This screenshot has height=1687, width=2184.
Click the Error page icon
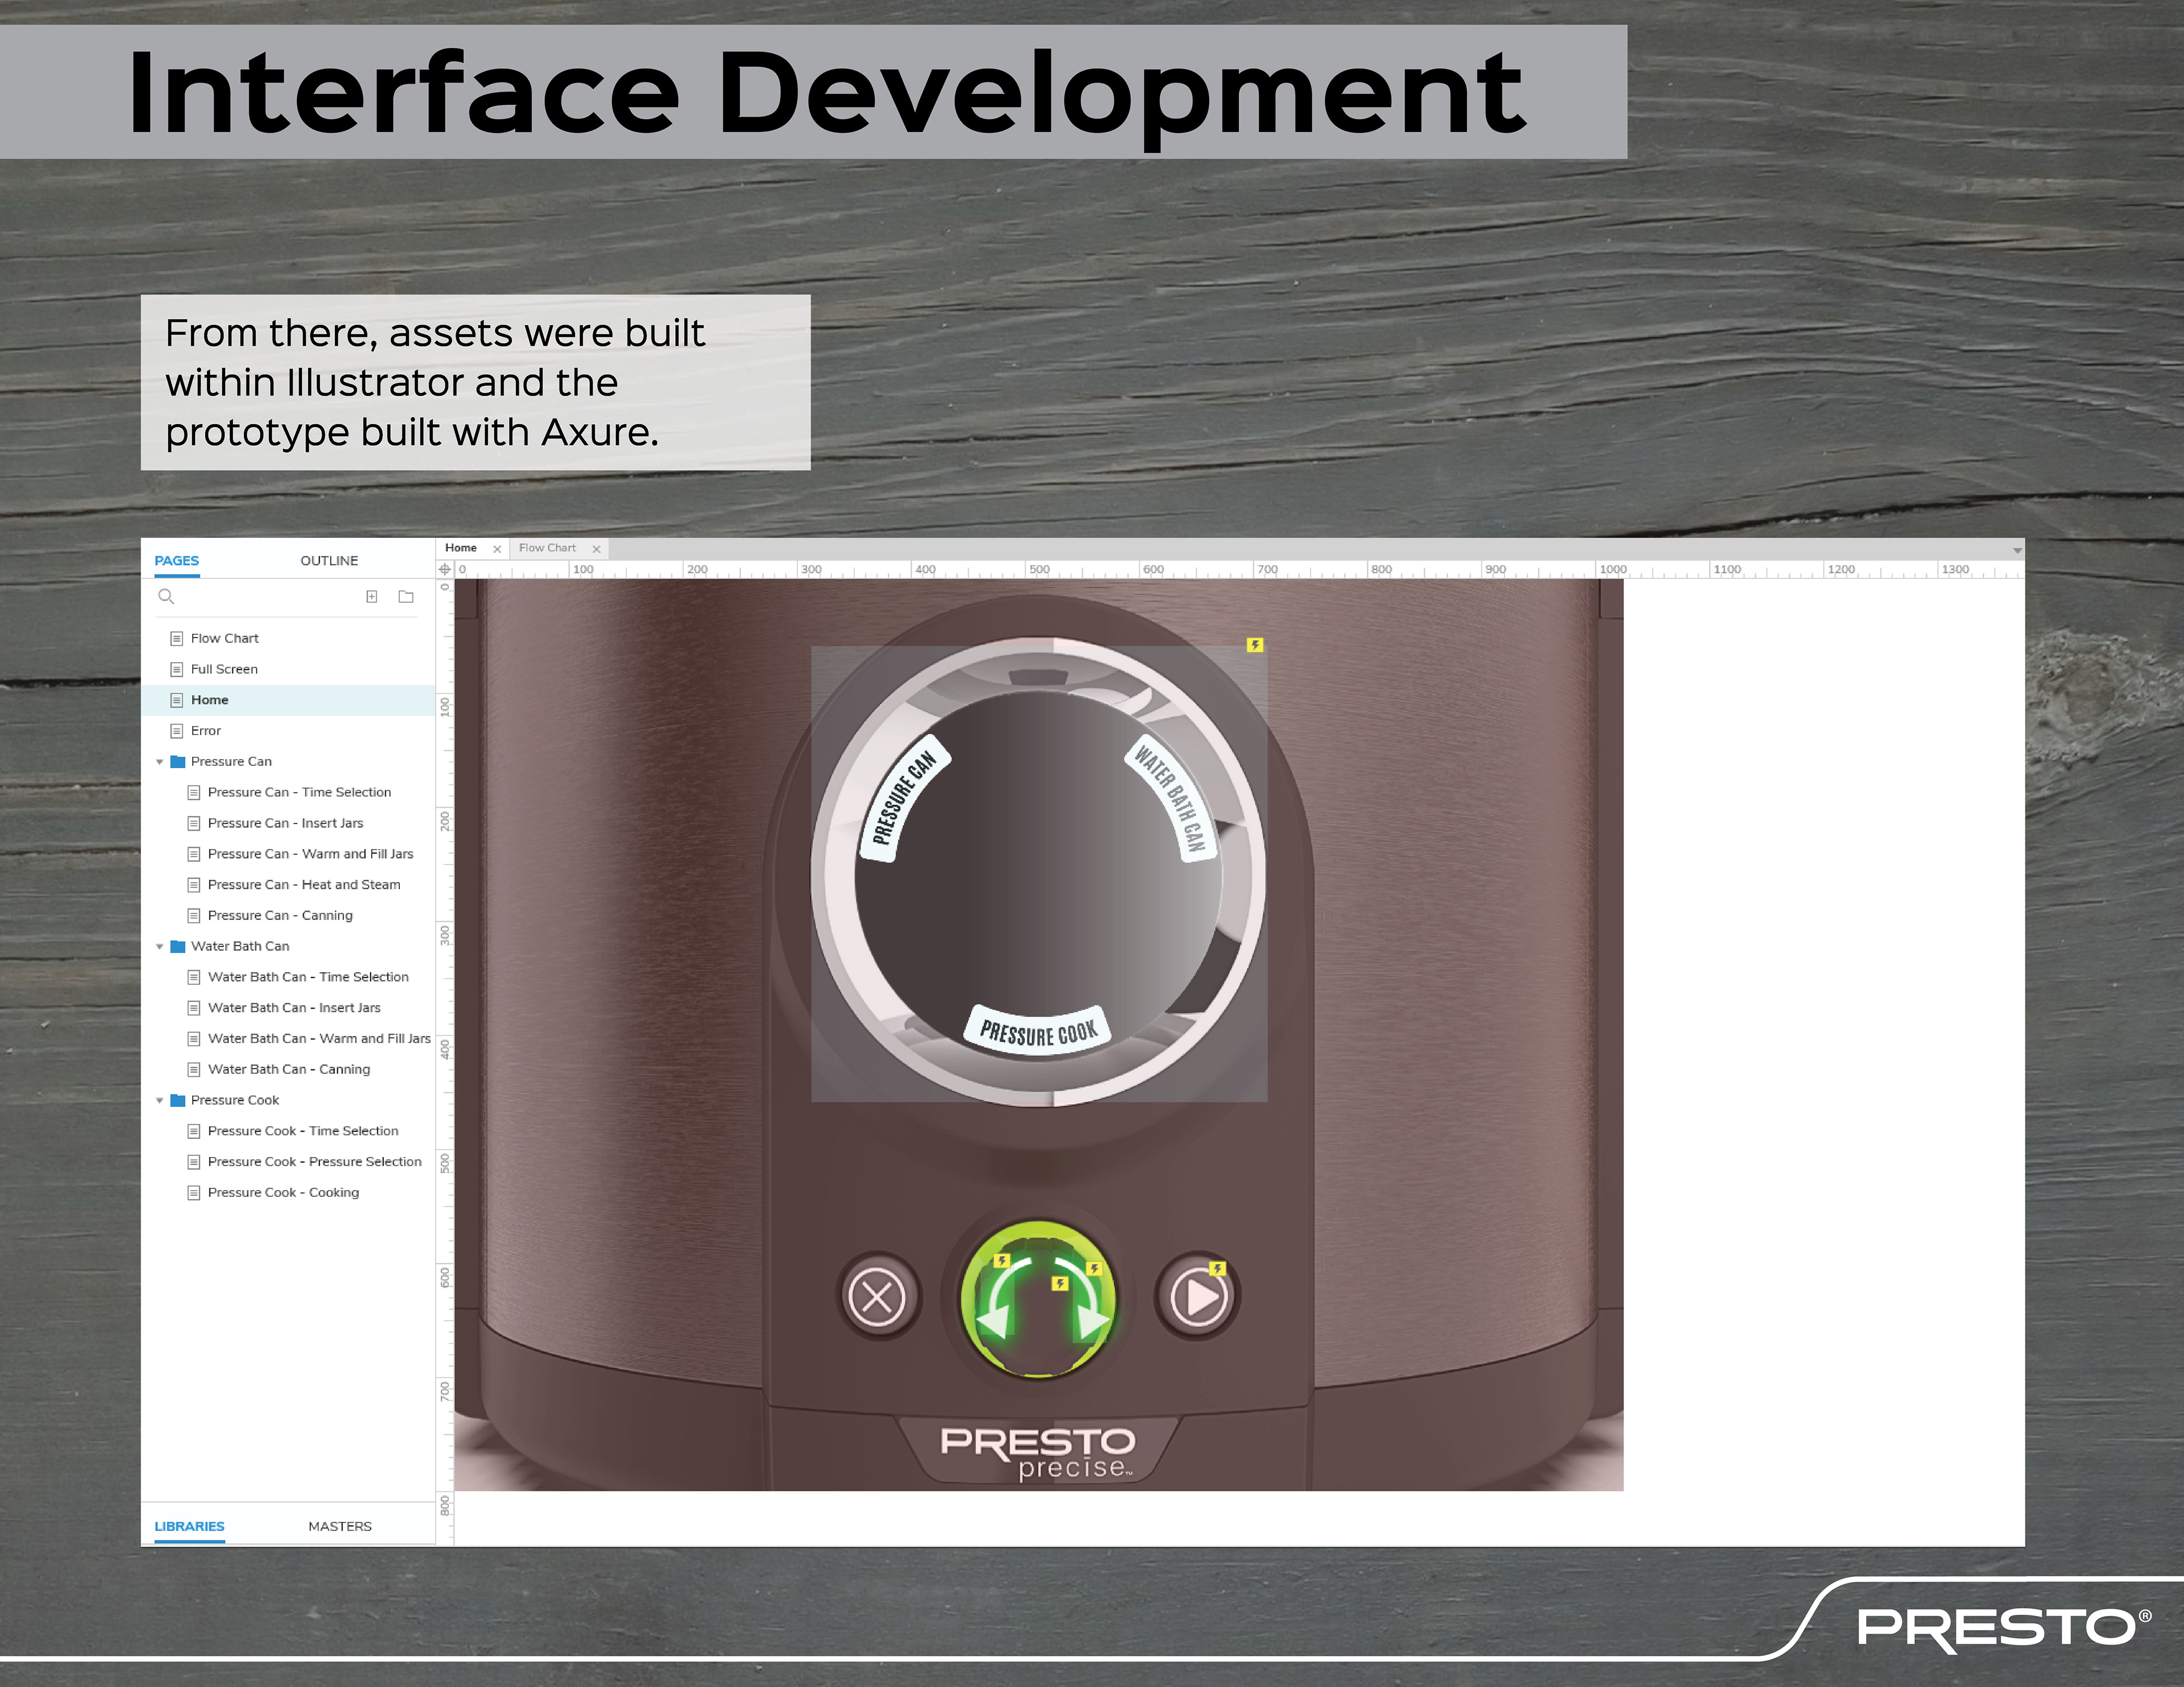(177, 731)
